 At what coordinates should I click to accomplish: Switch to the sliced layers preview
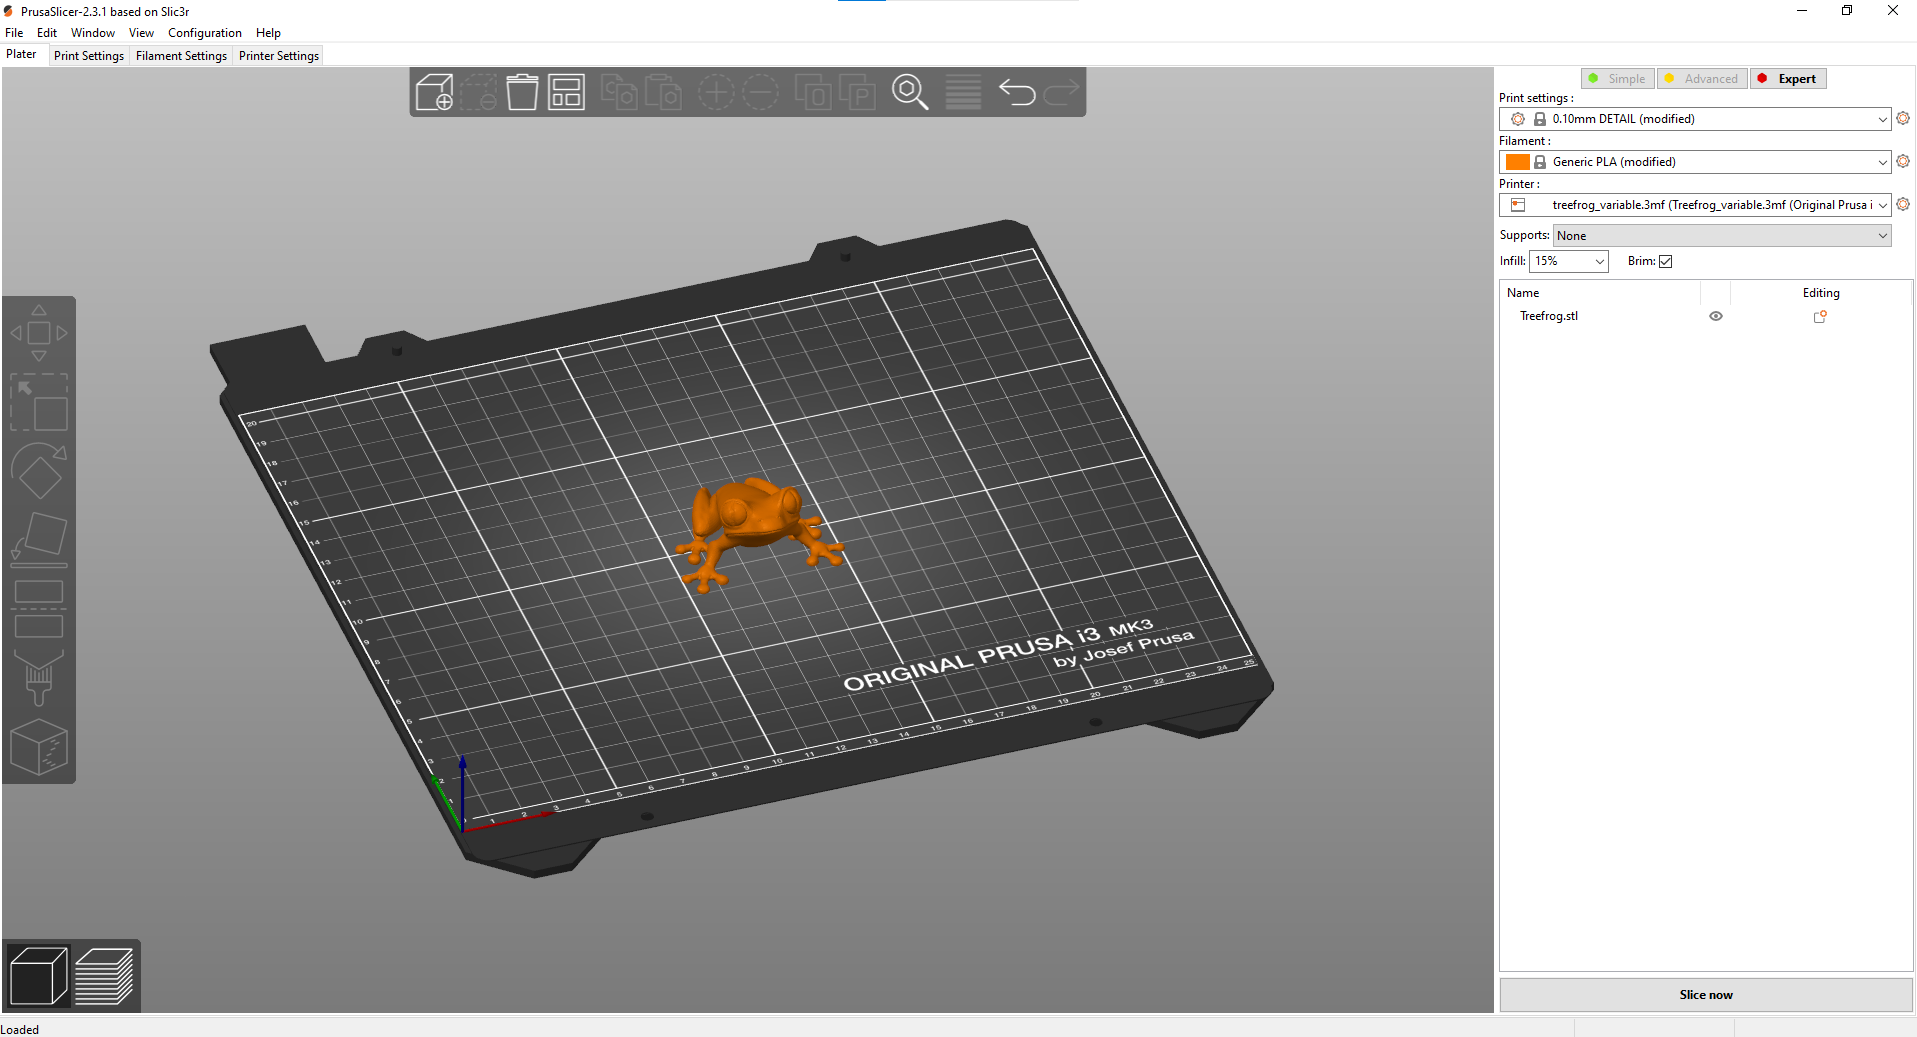pyautogui.click(x=104, y=976)
